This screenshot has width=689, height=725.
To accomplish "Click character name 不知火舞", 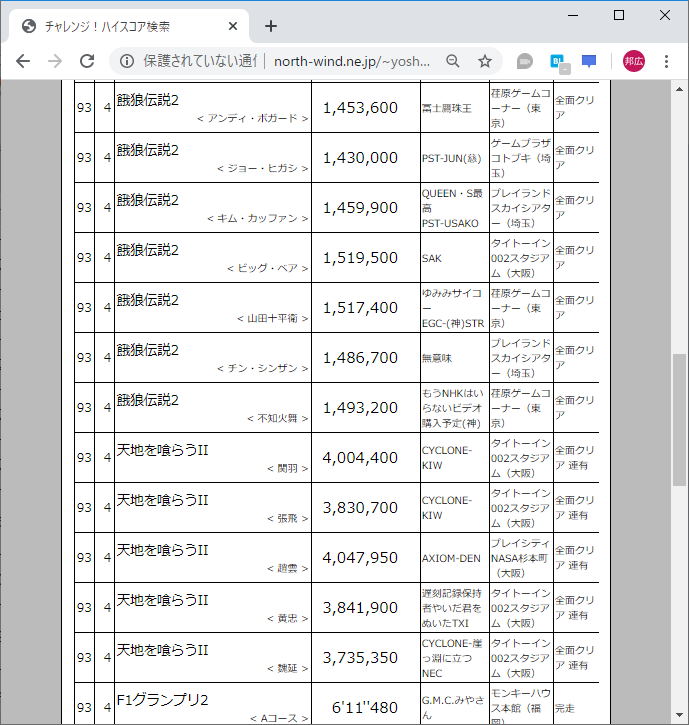I will [277, 418].
